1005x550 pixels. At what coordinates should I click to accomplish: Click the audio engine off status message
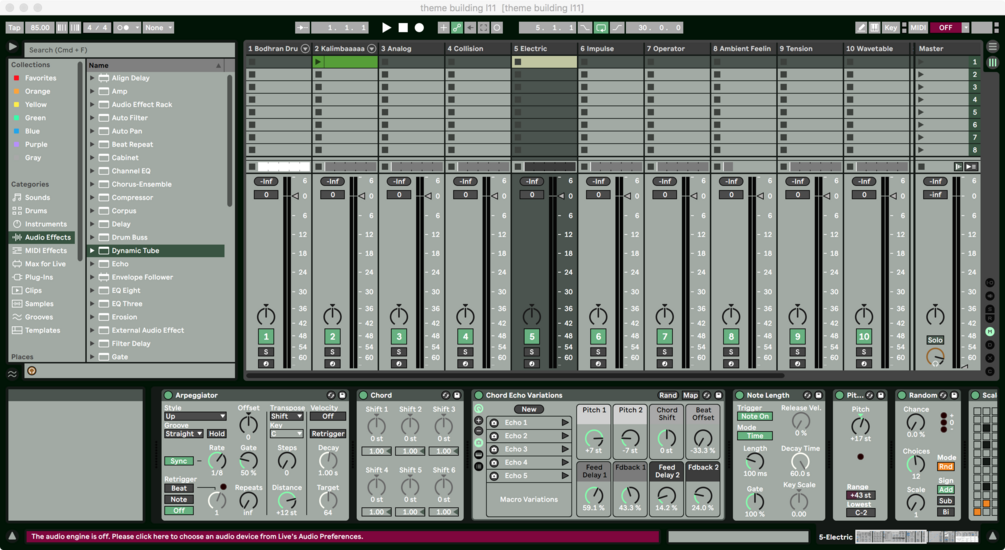tap(342, 537)
